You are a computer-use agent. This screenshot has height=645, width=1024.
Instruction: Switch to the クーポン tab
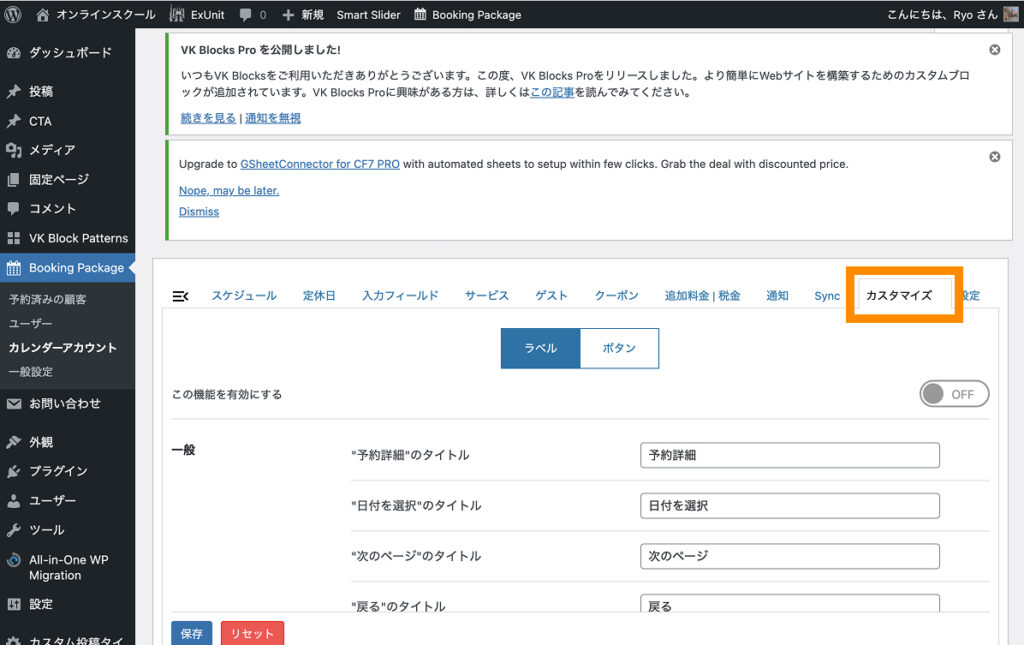click(x=616, y=296)
